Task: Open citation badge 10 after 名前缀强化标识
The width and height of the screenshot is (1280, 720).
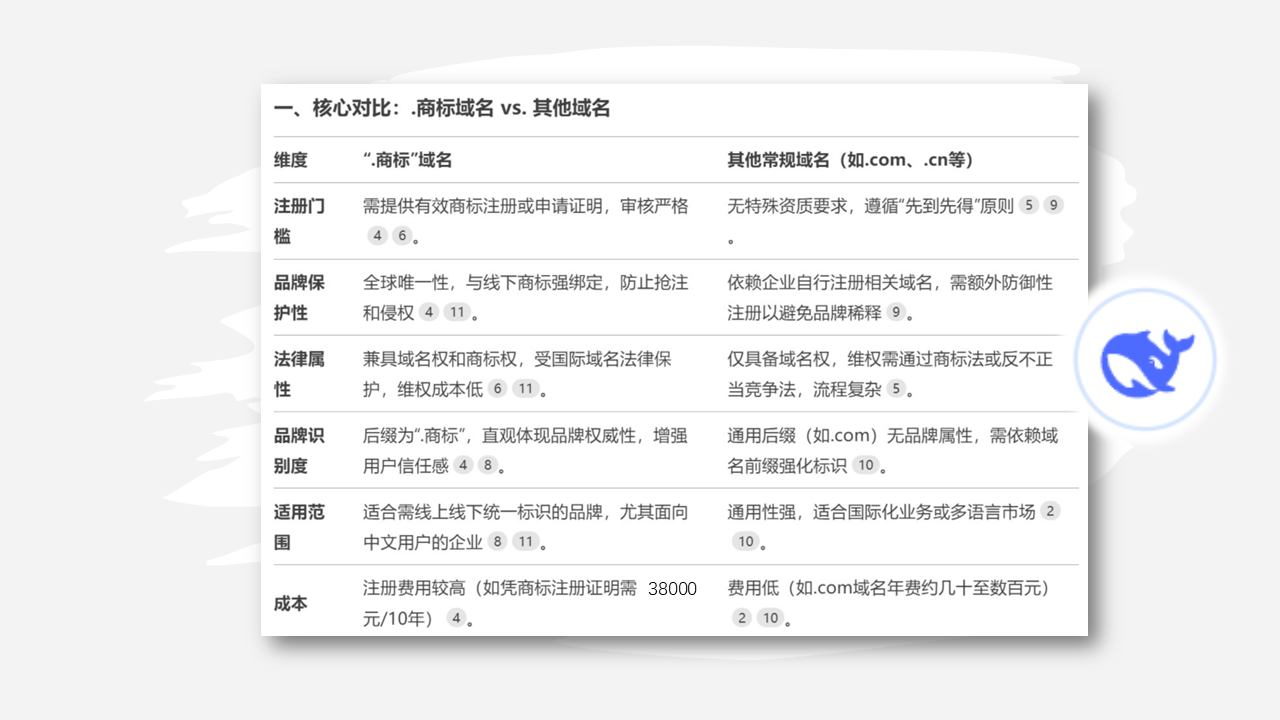Action: click(x=866, y=465)
